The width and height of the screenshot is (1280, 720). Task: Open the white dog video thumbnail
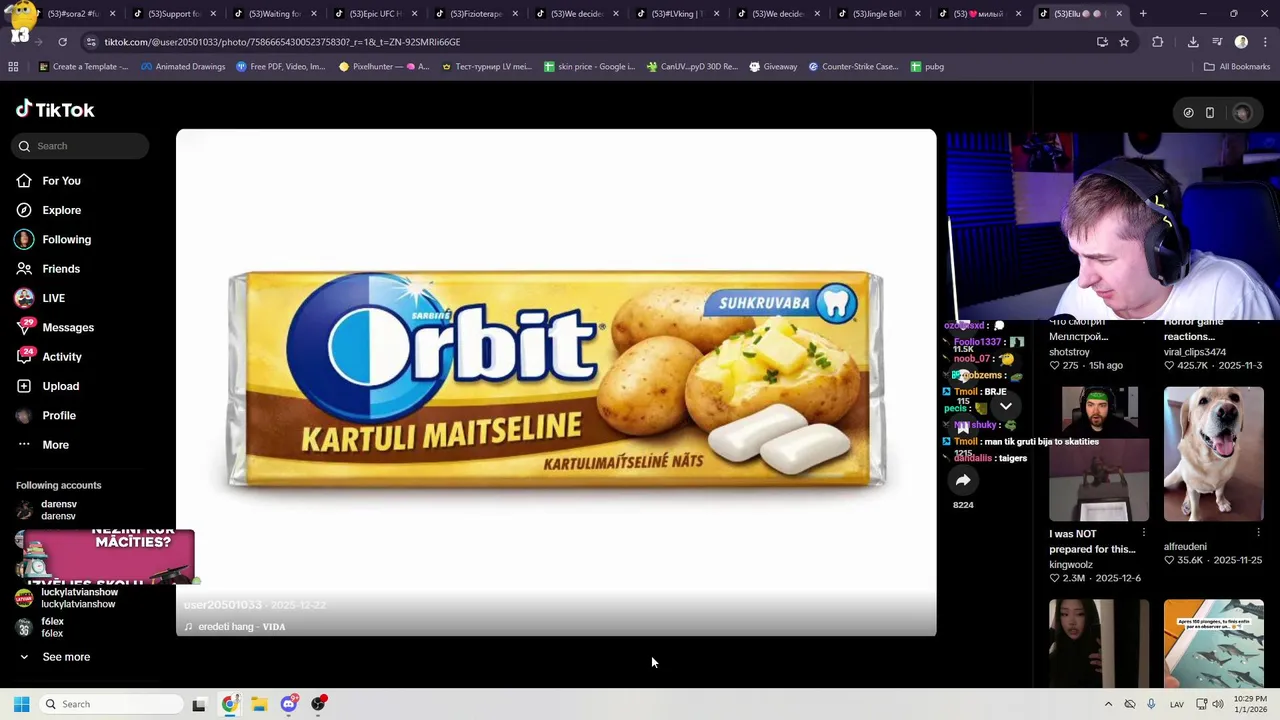point(1214,454)
